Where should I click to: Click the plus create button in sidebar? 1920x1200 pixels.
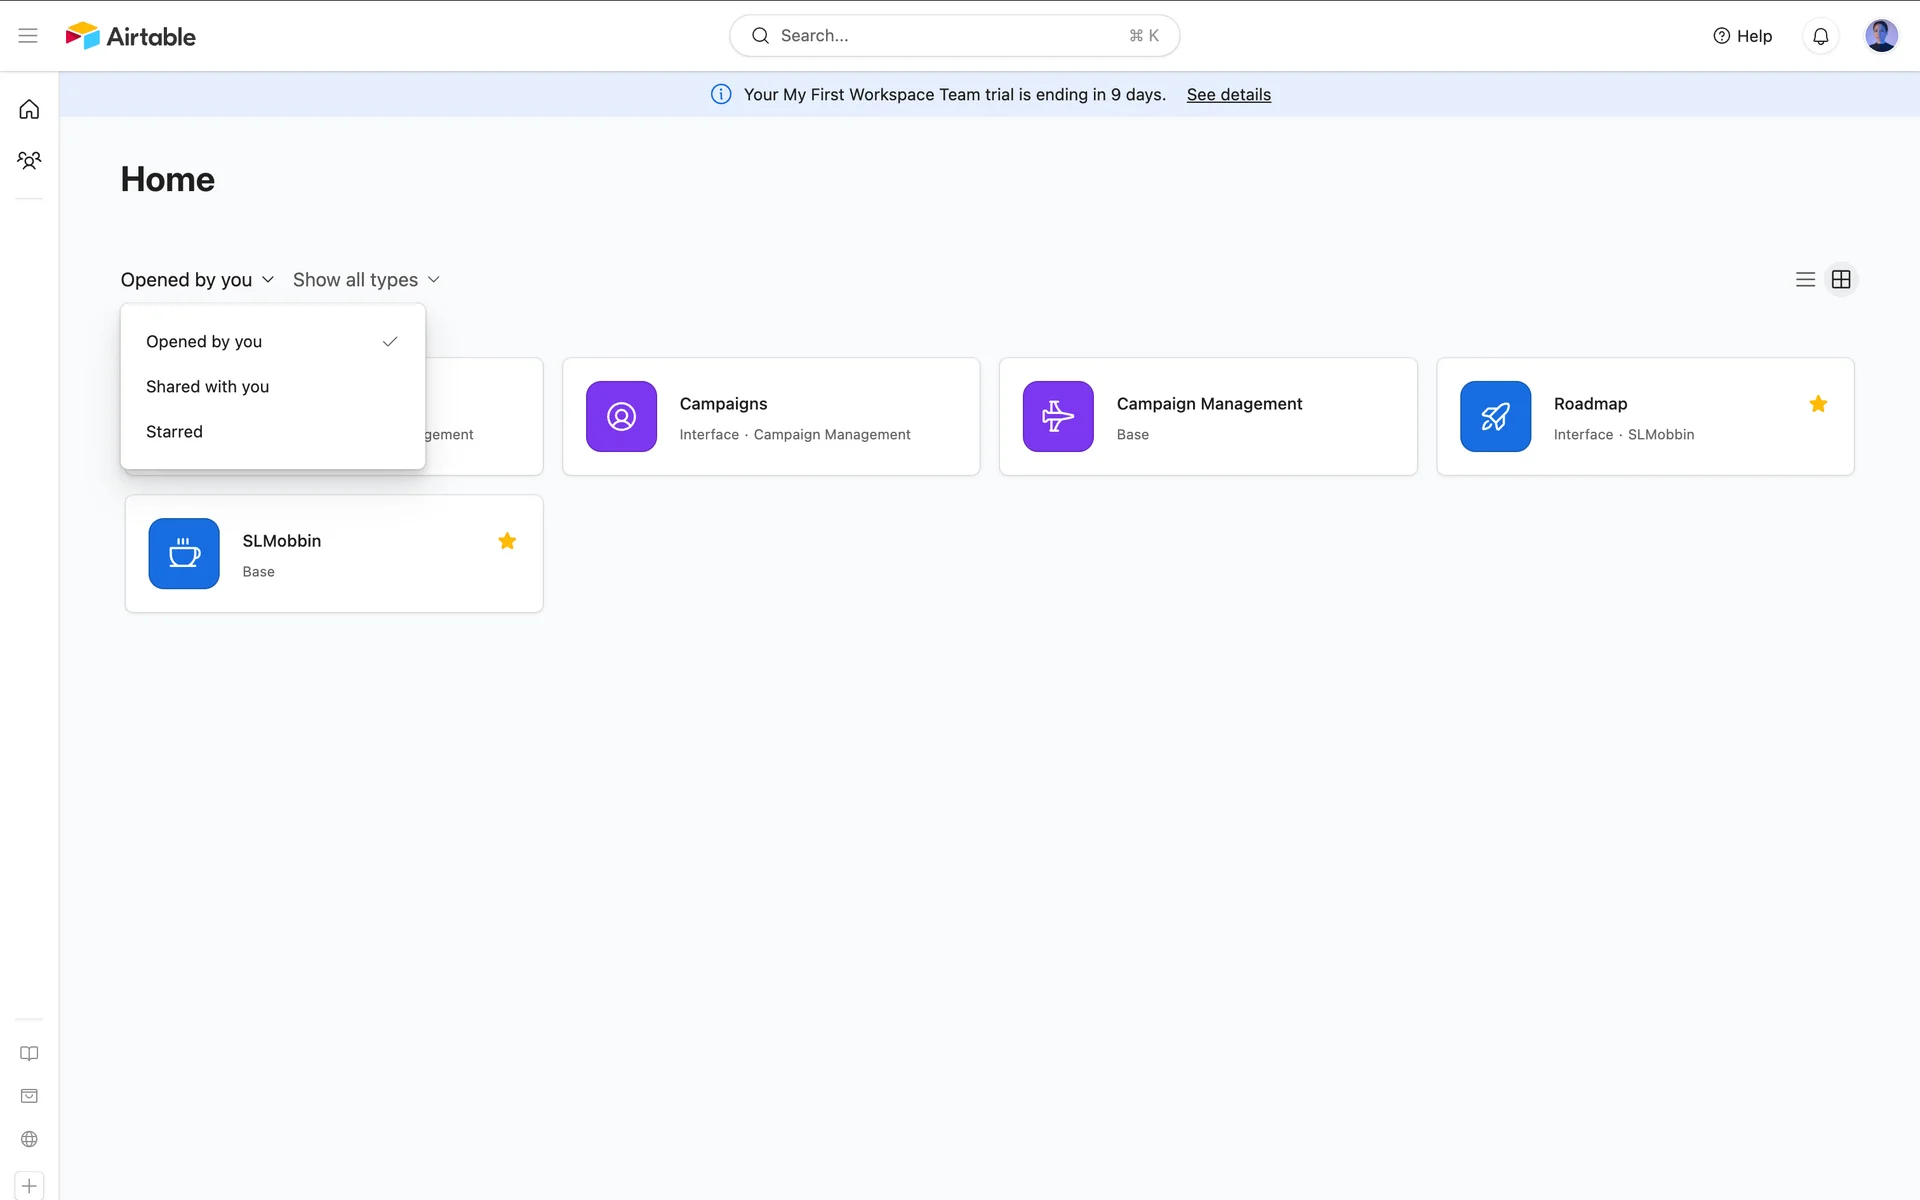click(29, 1186)
